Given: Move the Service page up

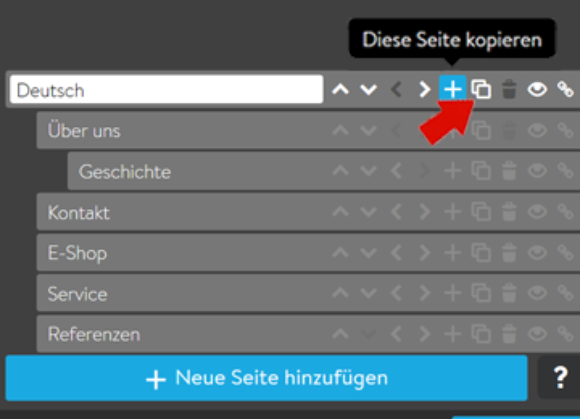Looking at the screenshot, I should [341, 293].
